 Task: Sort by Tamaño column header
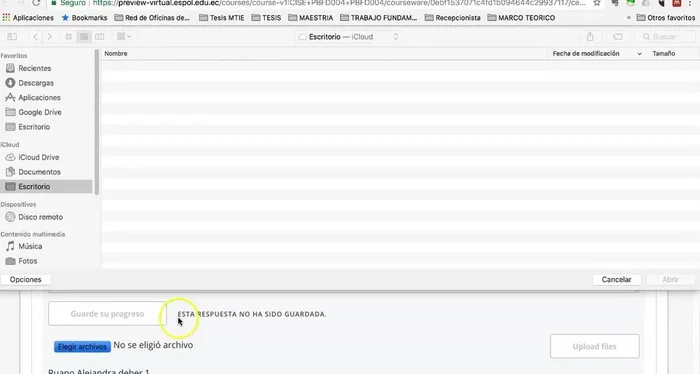point(663,53)
